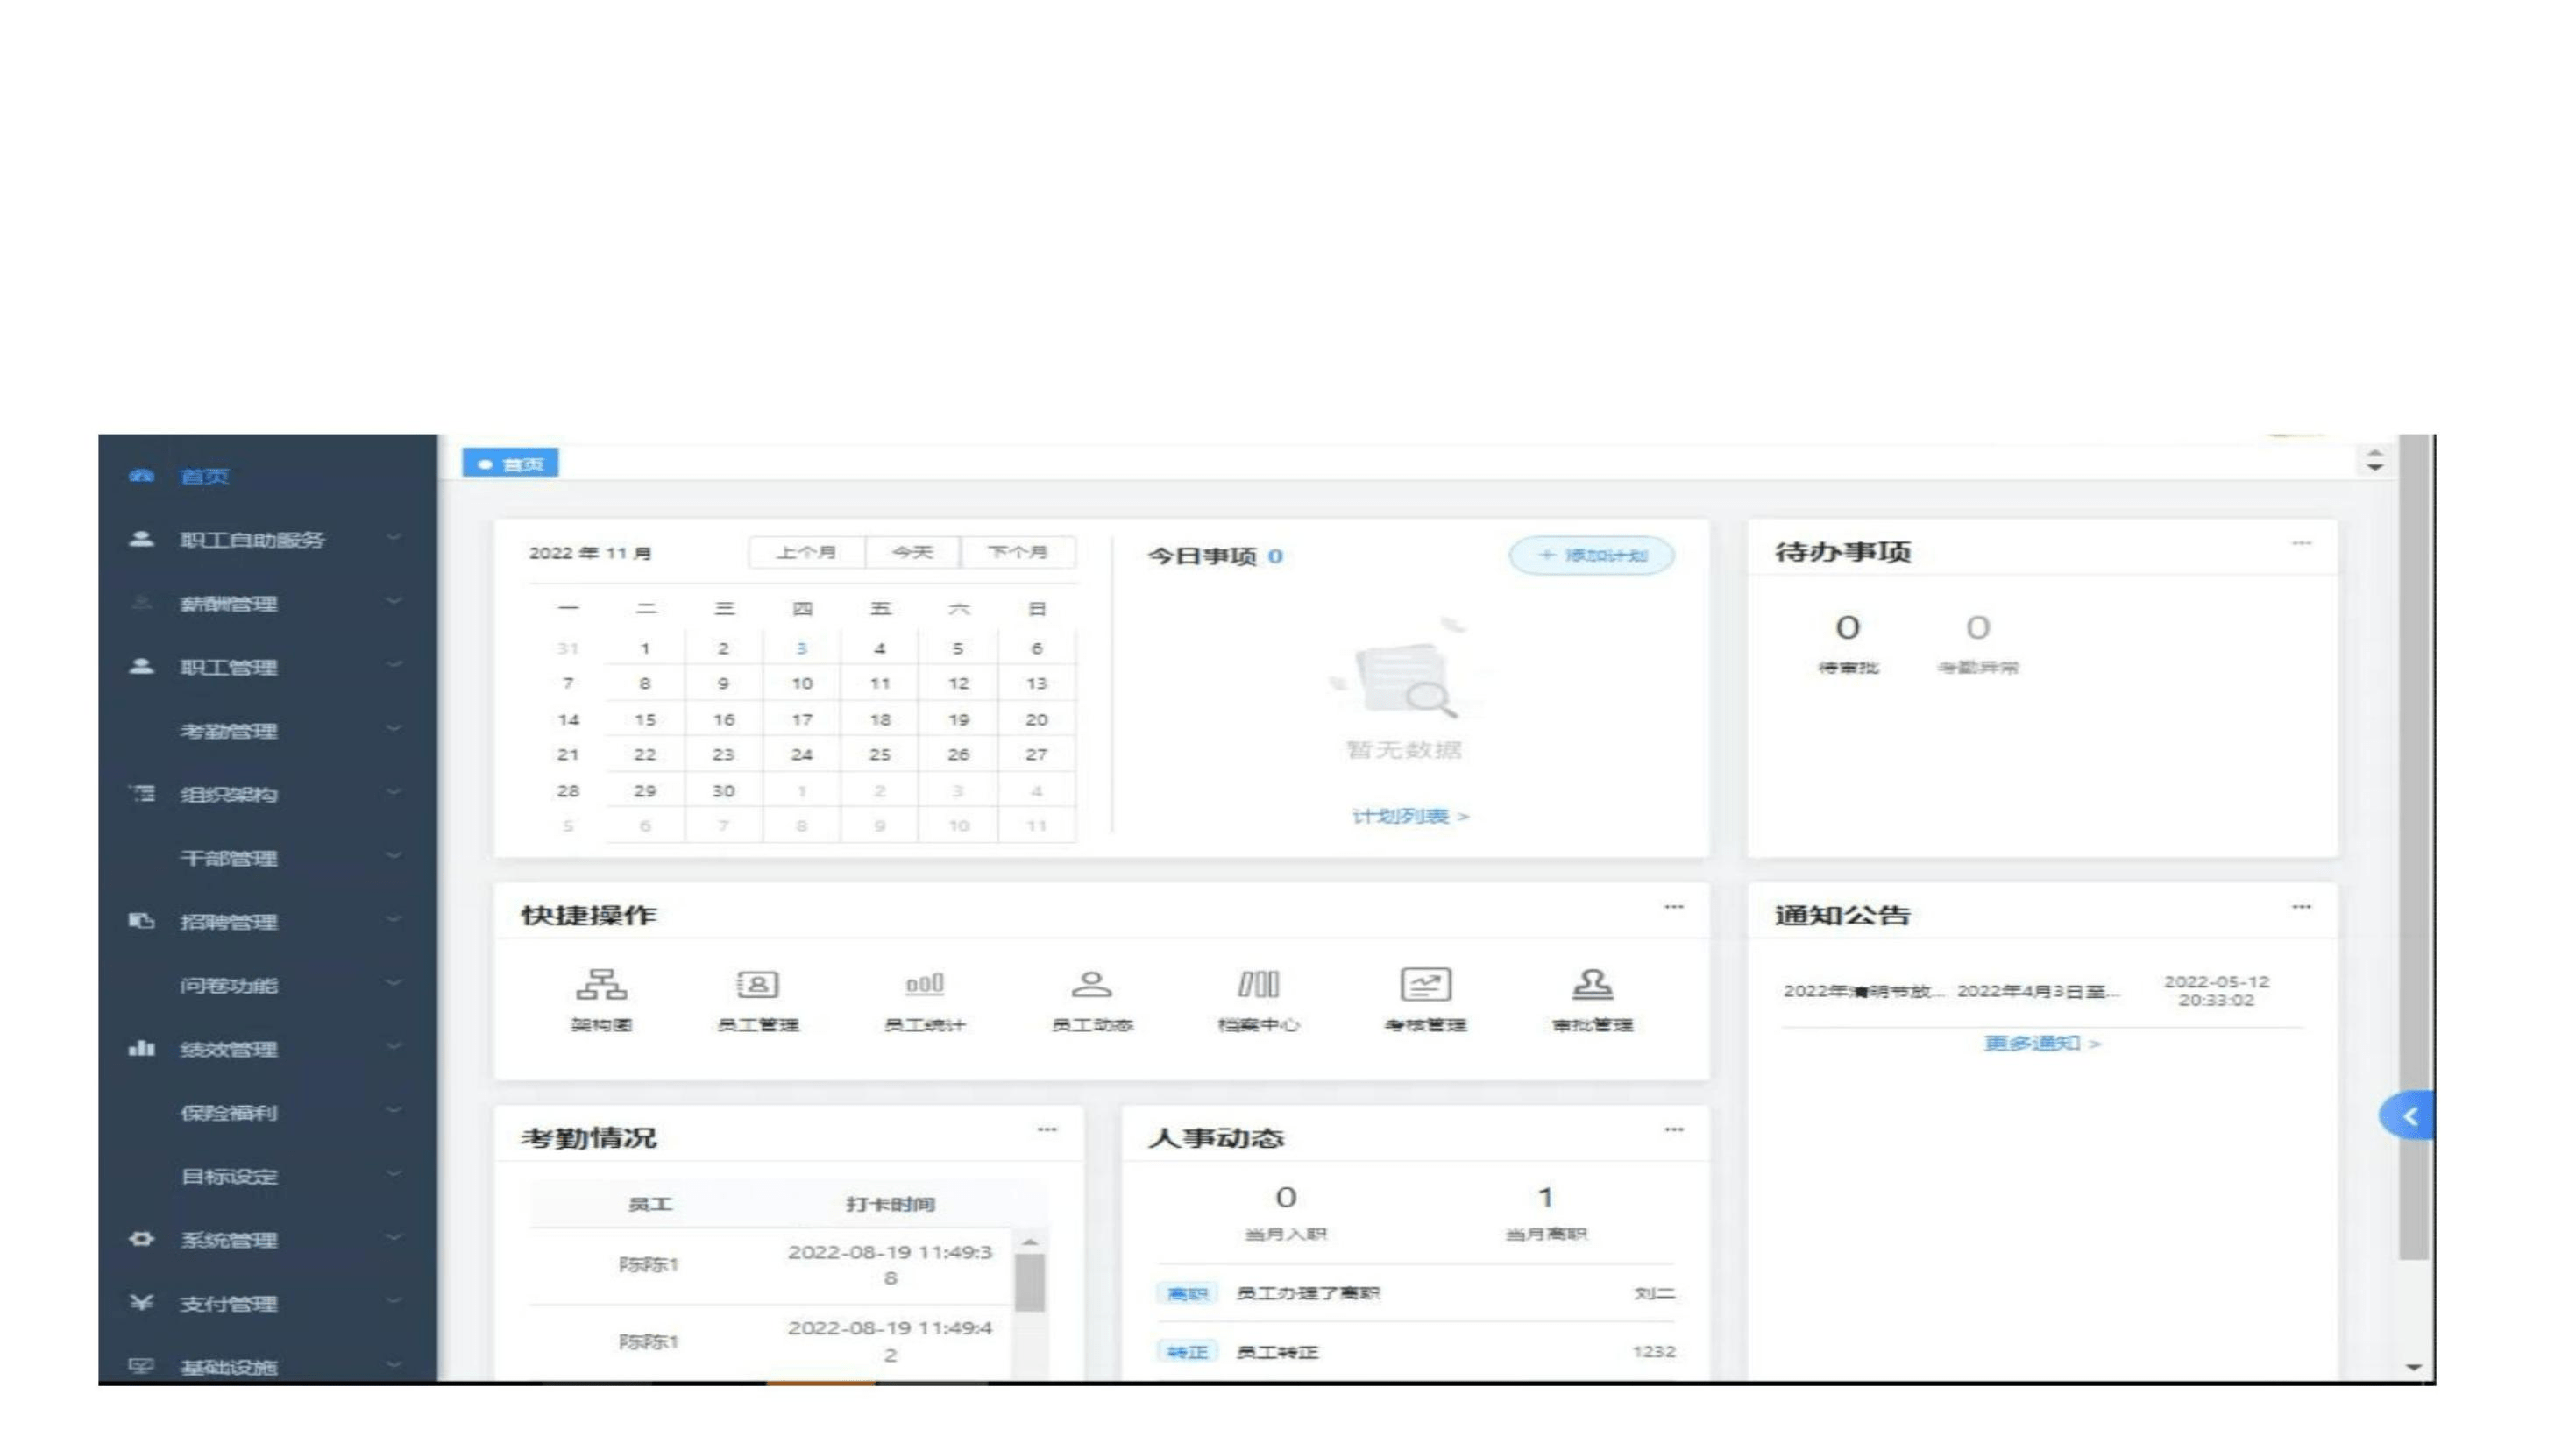The height and width of the screenshot is (1451, 2576).
Task: Open the 员工管理 quick action icon
Action: (758, 984)
